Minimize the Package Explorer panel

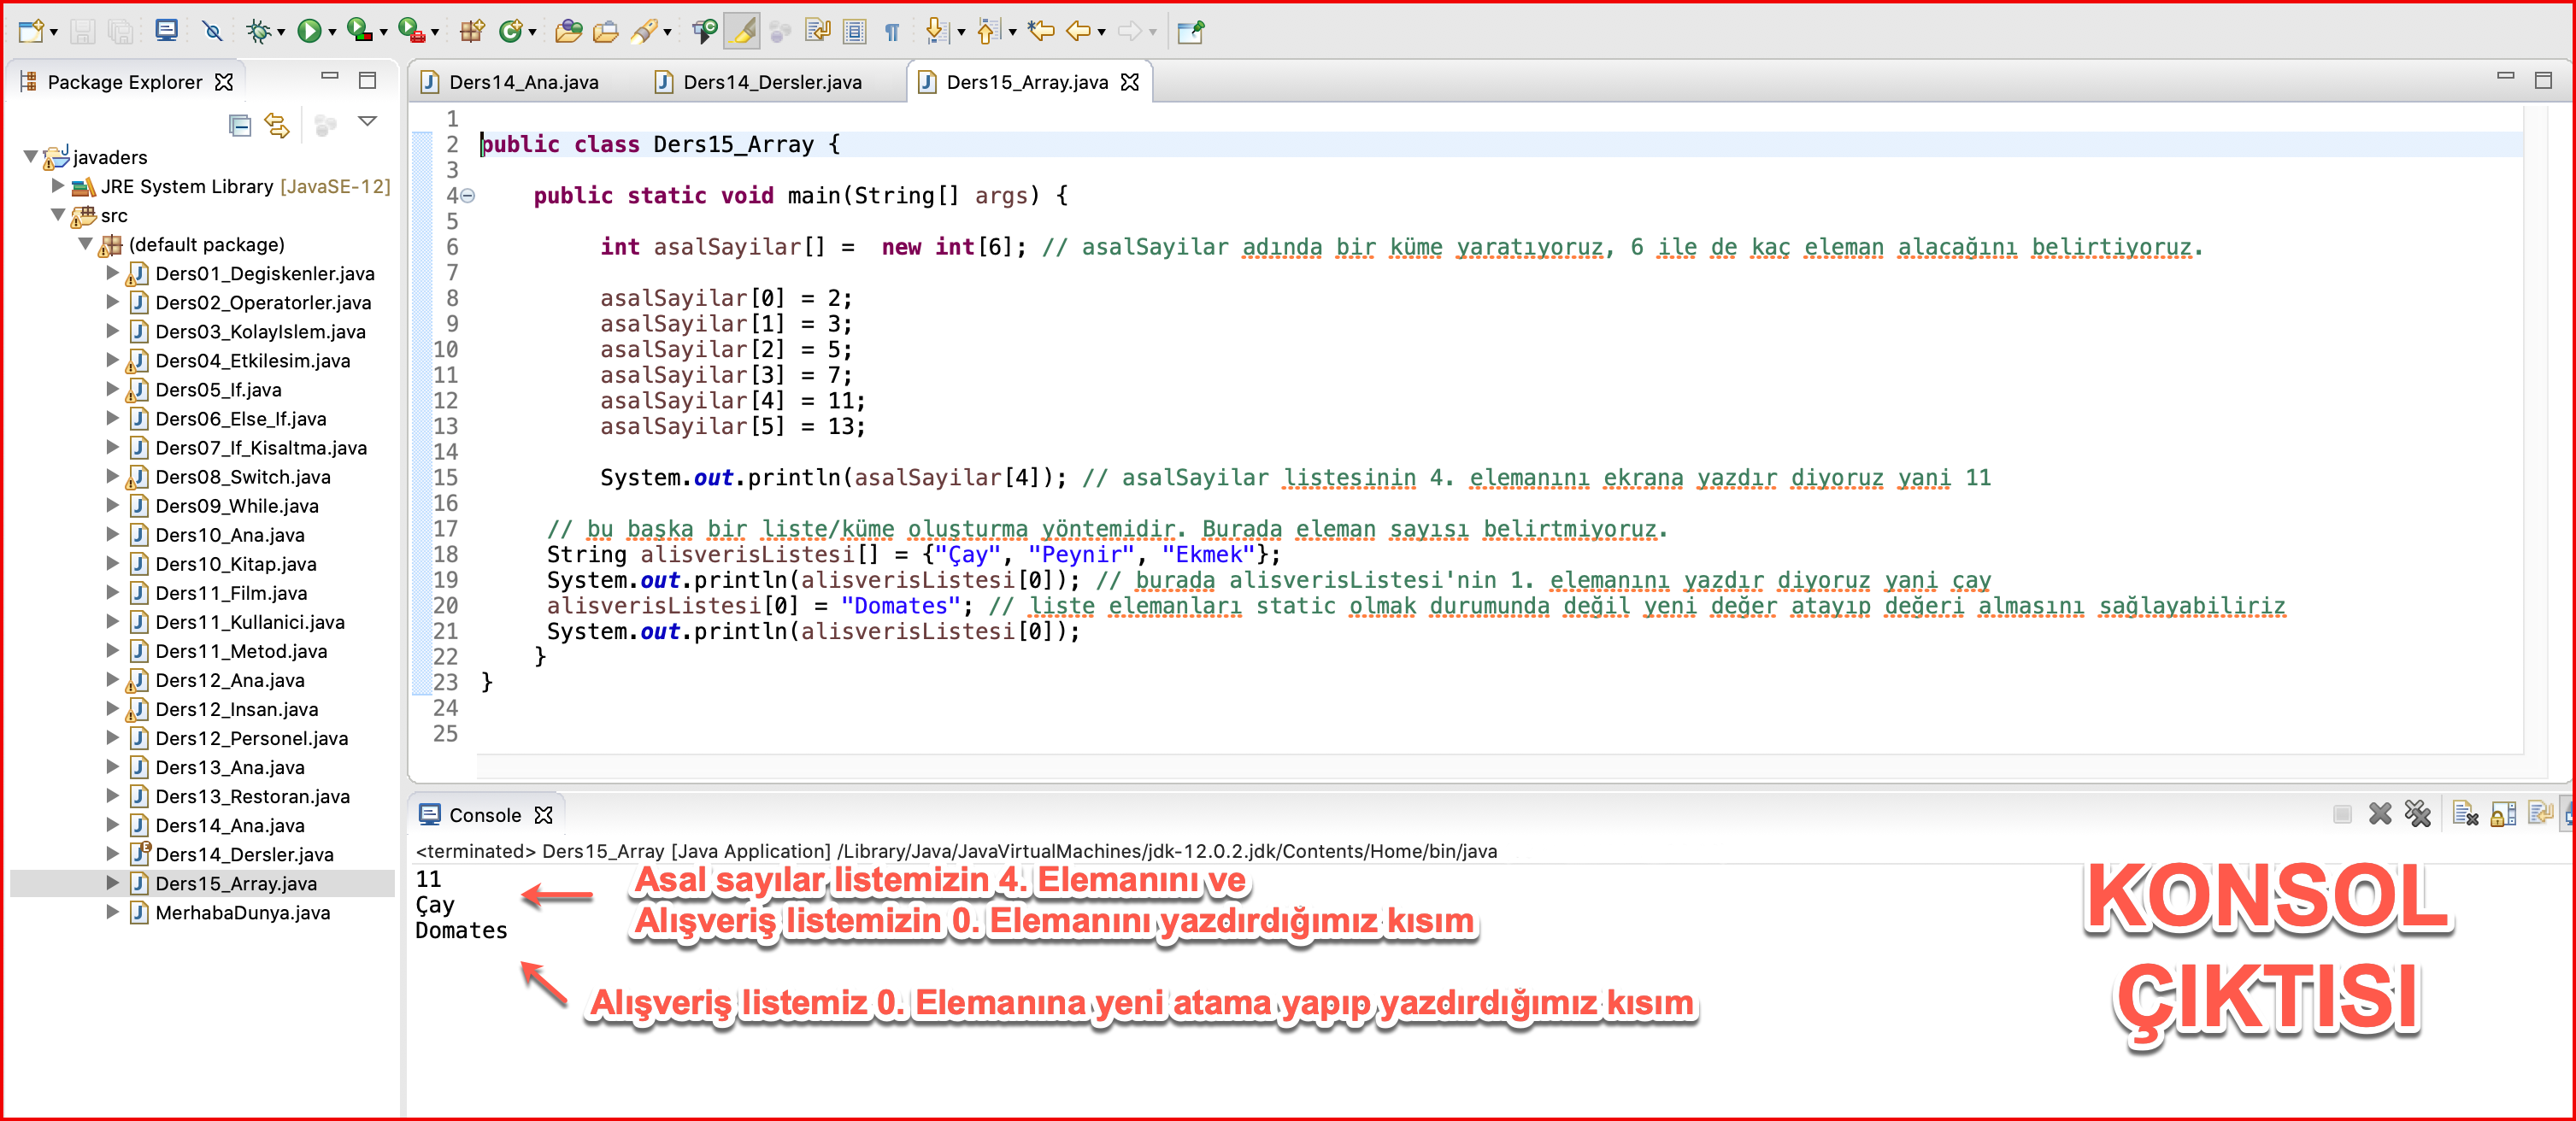coord(329,76)
